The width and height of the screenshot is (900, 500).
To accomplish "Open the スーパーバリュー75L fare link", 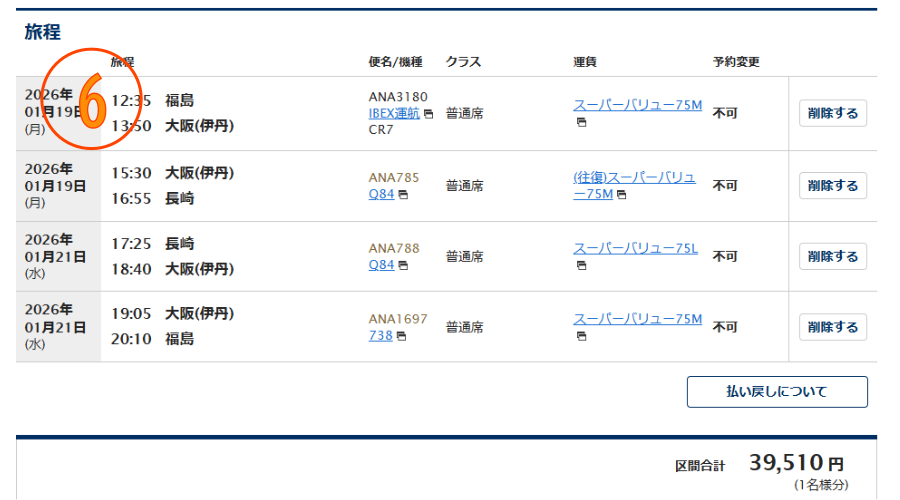I will [x=635, y=248].
